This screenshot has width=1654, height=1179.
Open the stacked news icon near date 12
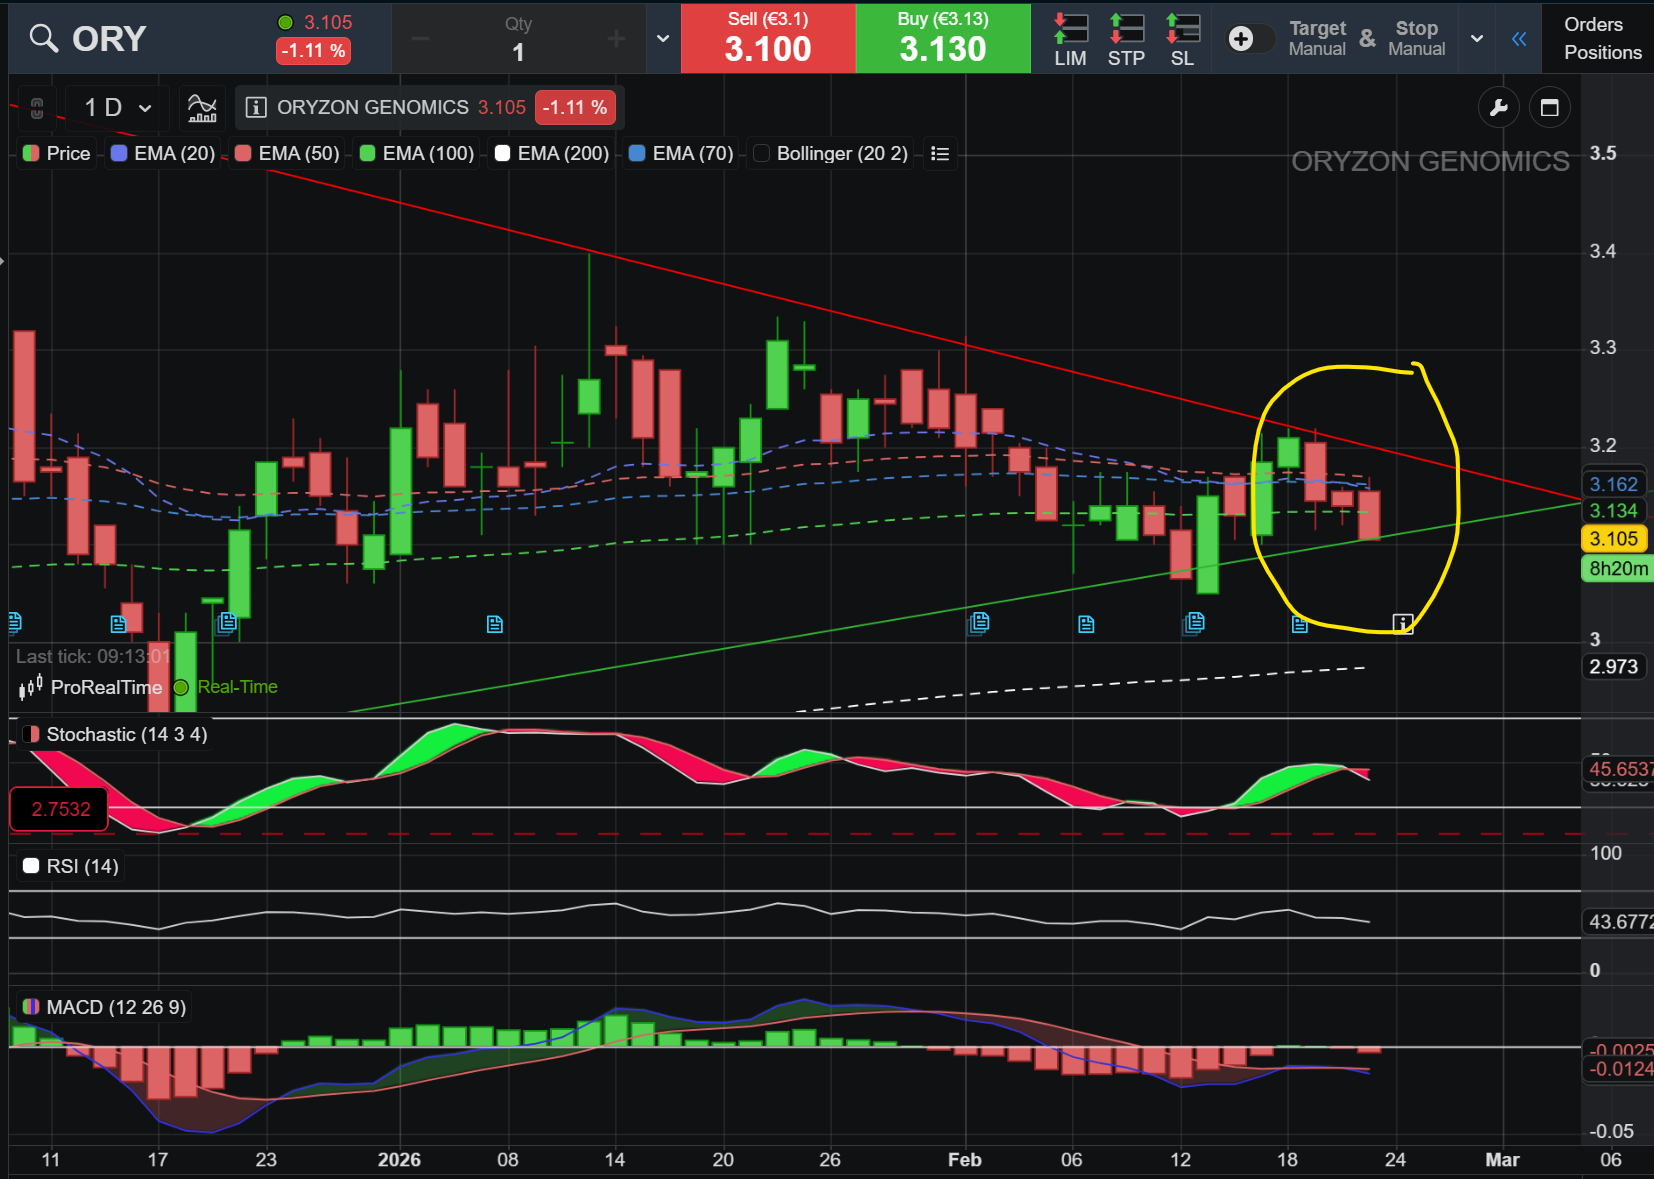[x=1194, y=622]
